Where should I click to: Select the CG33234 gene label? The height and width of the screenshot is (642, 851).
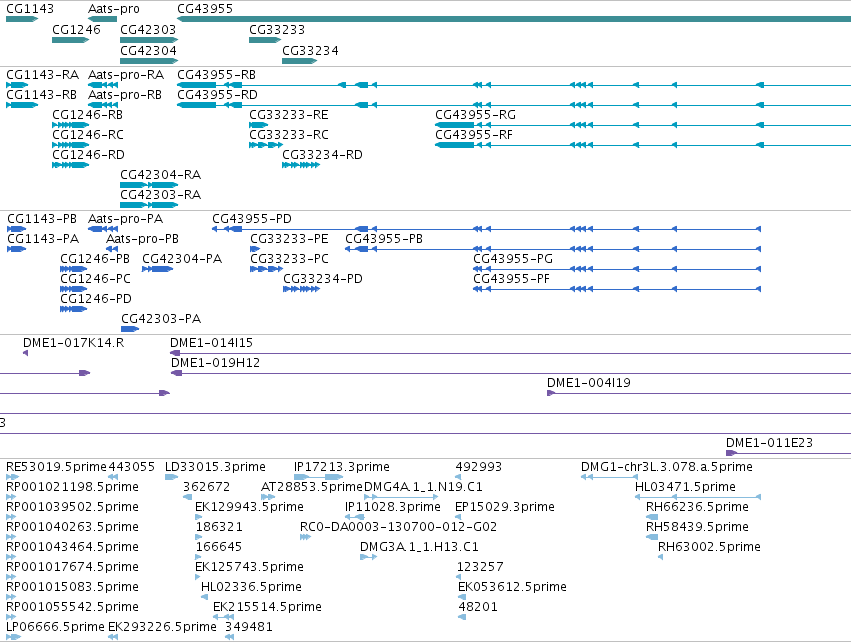pos(310,50)
